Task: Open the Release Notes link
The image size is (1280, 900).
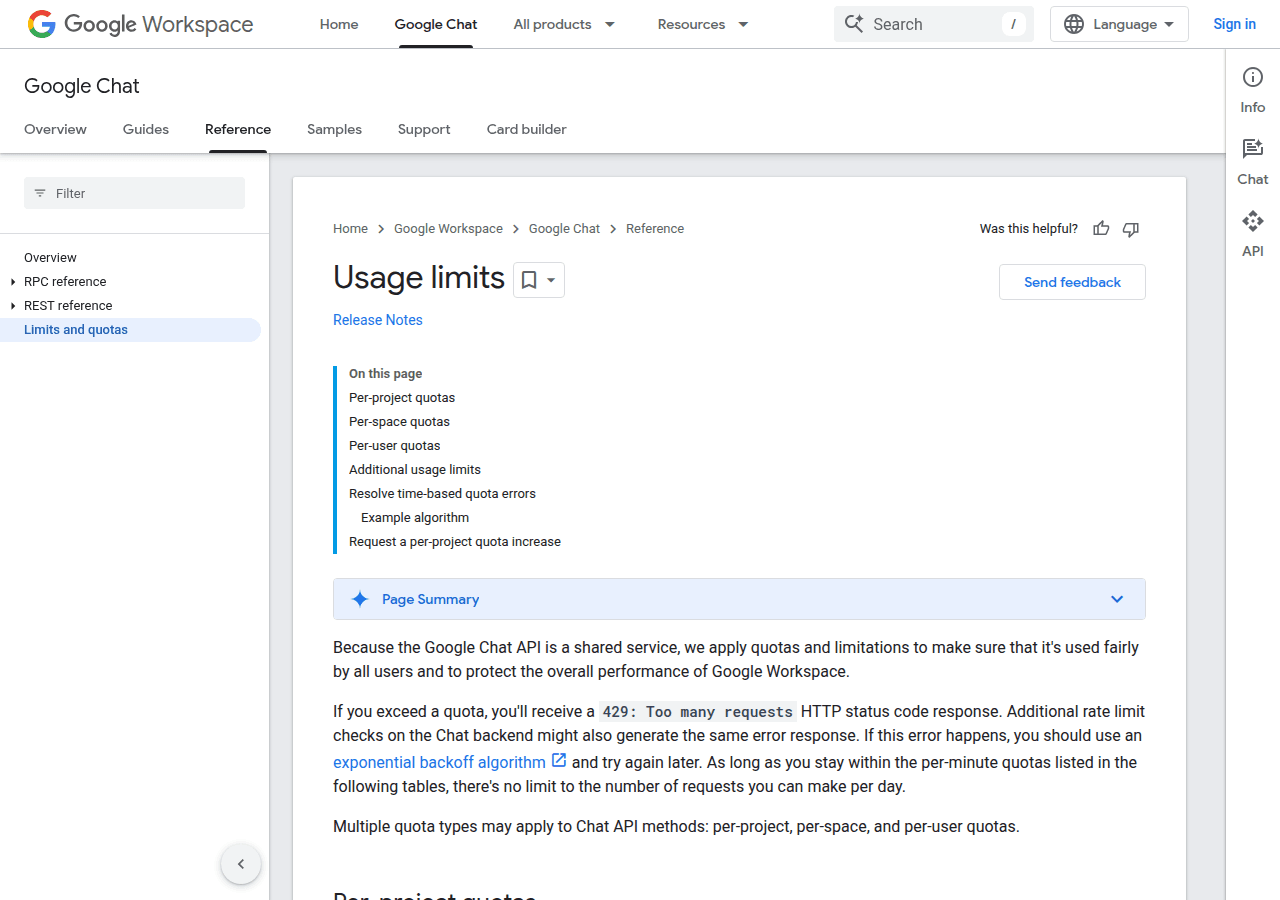Action: click(378, 319)
